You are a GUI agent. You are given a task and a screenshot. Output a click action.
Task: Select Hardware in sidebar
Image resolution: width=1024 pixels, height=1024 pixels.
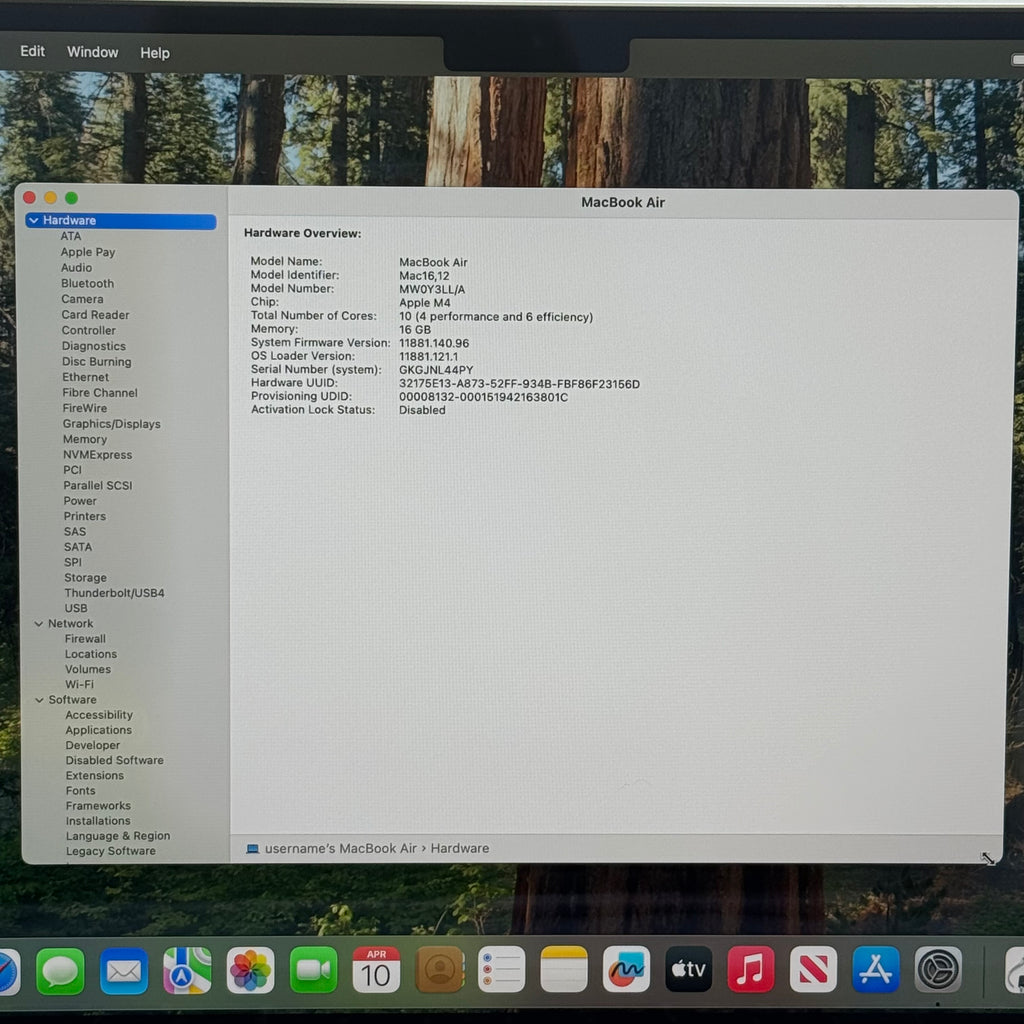click(121, 221)
